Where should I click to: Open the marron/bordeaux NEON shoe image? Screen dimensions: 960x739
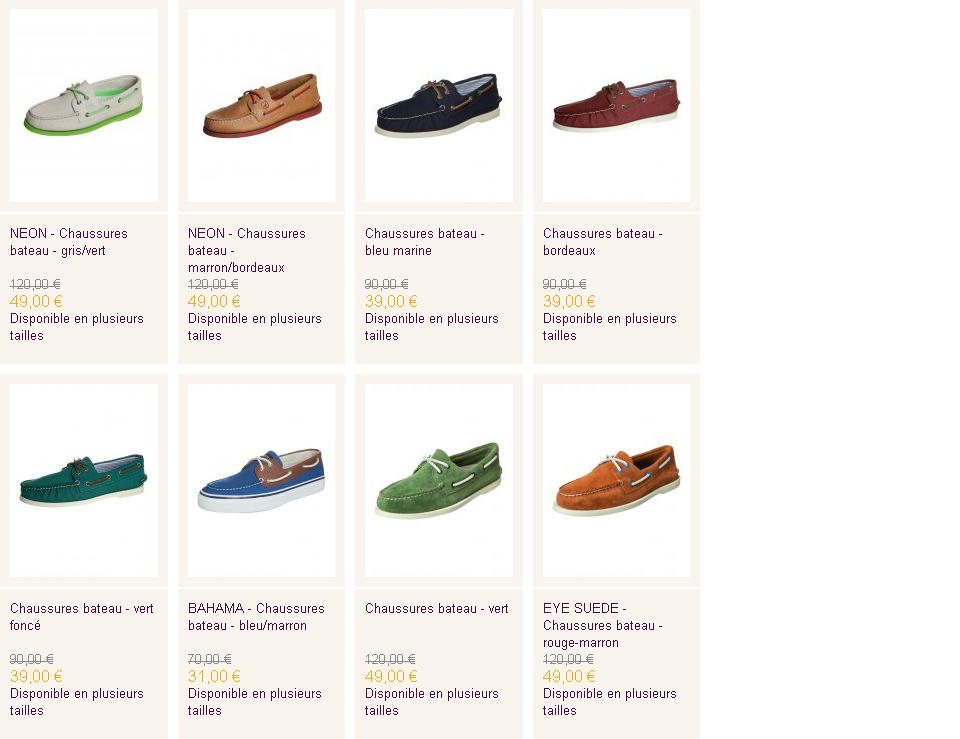[261, 105]
